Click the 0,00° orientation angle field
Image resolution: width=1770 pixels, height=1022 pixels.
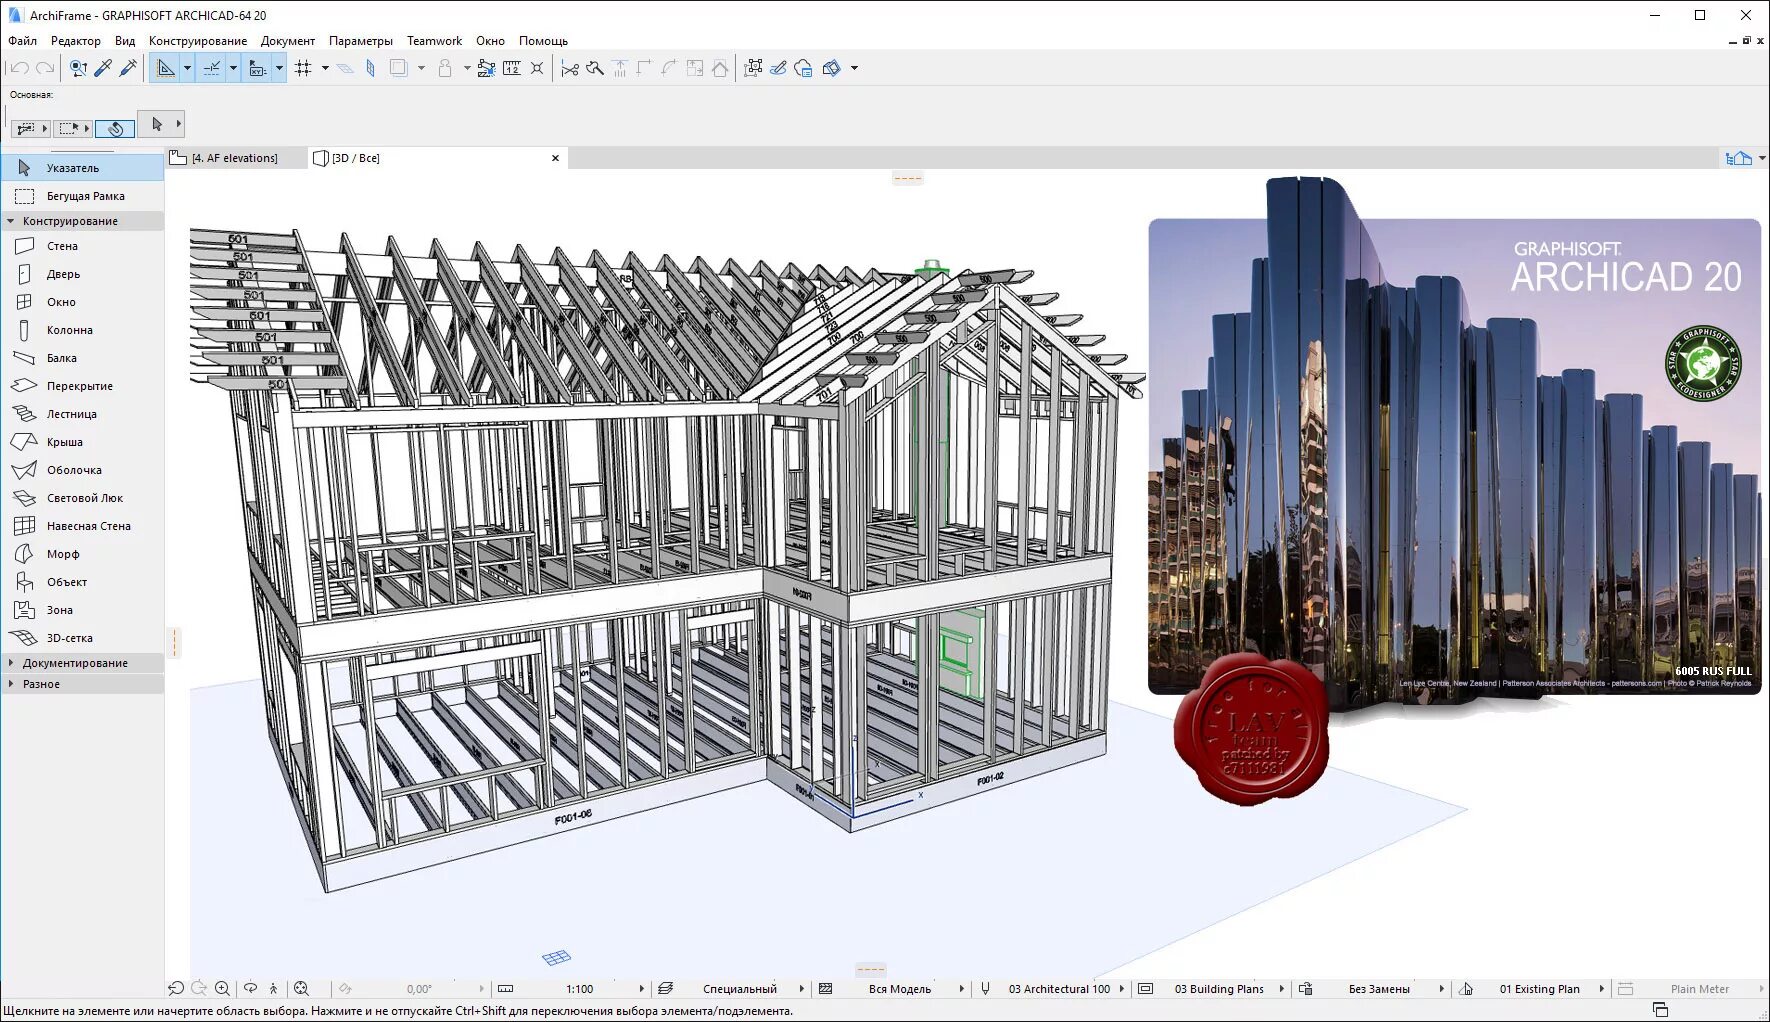(x=420, y=989)
